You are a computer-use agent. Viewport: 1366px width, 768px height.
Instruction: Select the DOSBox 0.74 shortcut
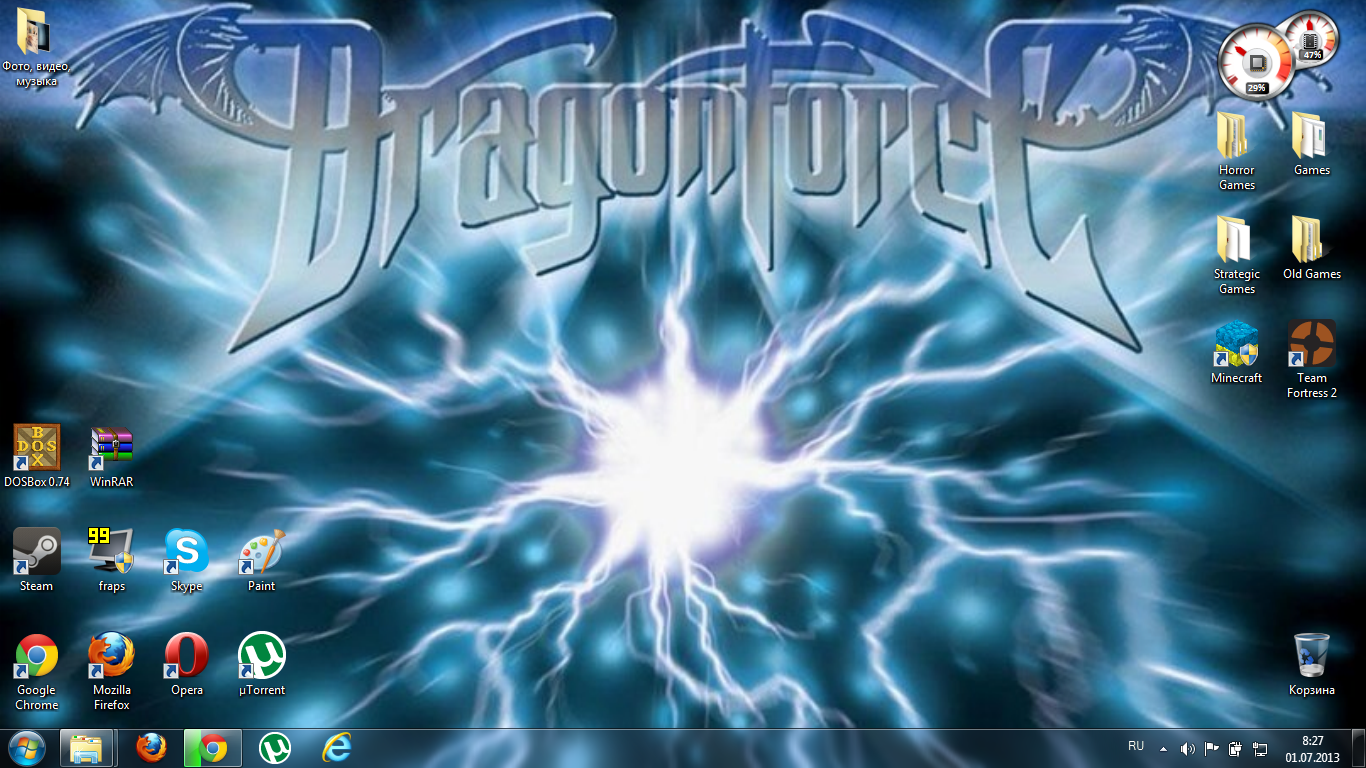point(37,455)
